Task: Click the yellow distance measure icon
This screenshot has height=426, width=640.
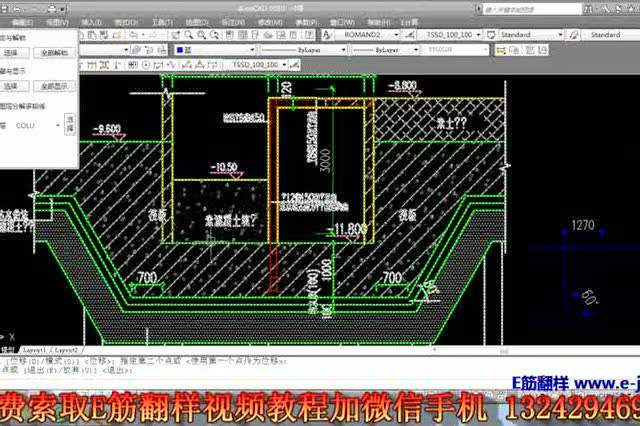Action: (501, 50)
